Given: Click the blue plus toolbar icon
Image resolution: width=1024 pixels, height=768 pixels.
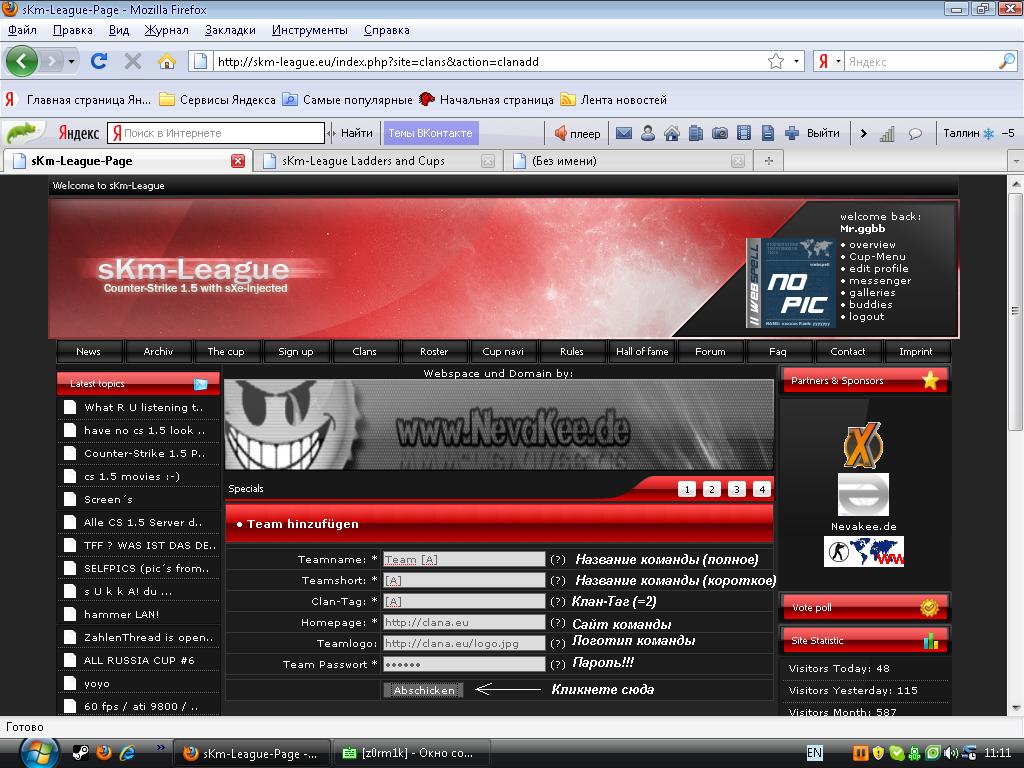Looking at the screenshot, I should pyautogui.click(x=792, y=133).
